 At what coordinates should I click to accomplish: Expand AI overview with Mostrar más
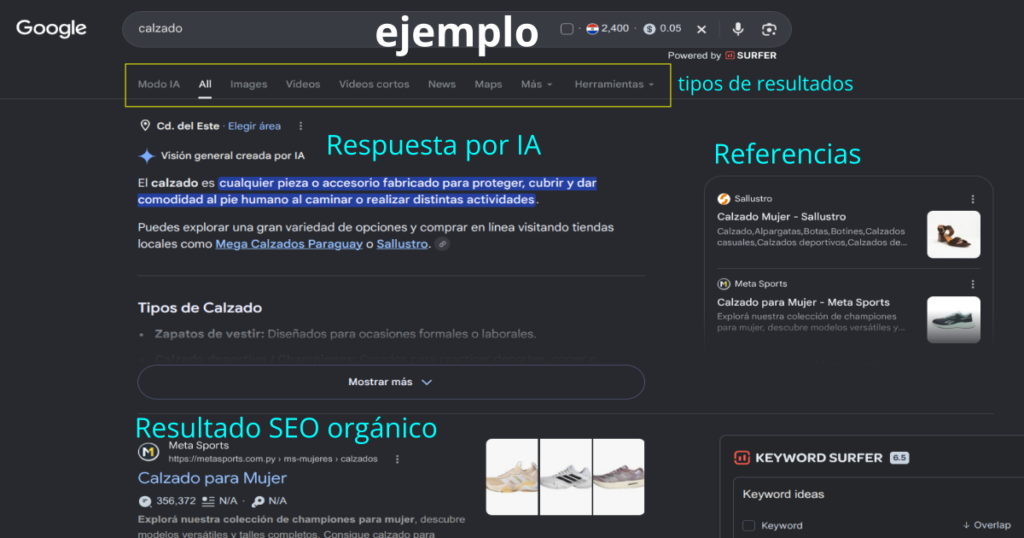(x=391, y=382)
